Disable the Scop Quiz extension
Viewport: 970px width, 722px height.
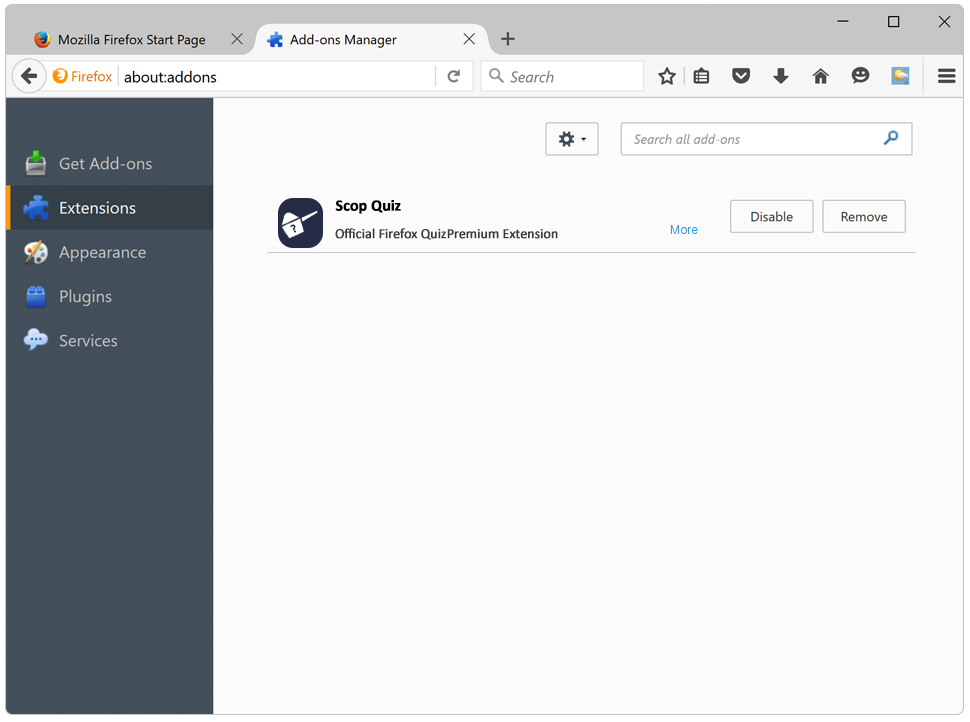[x=771, y=217]
